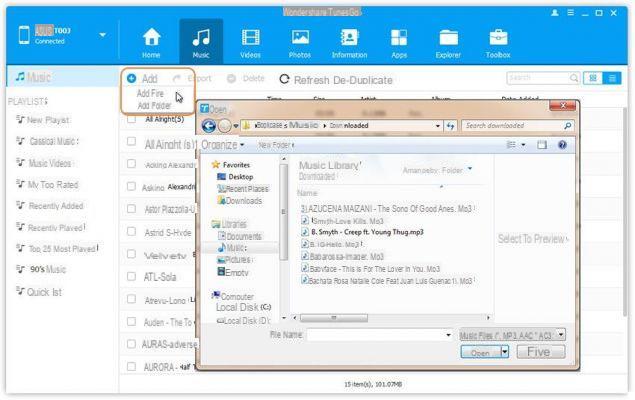Tick the checkbox for ATL-Sola row
The height and width of the screenshot is (400, 635).
131,276
